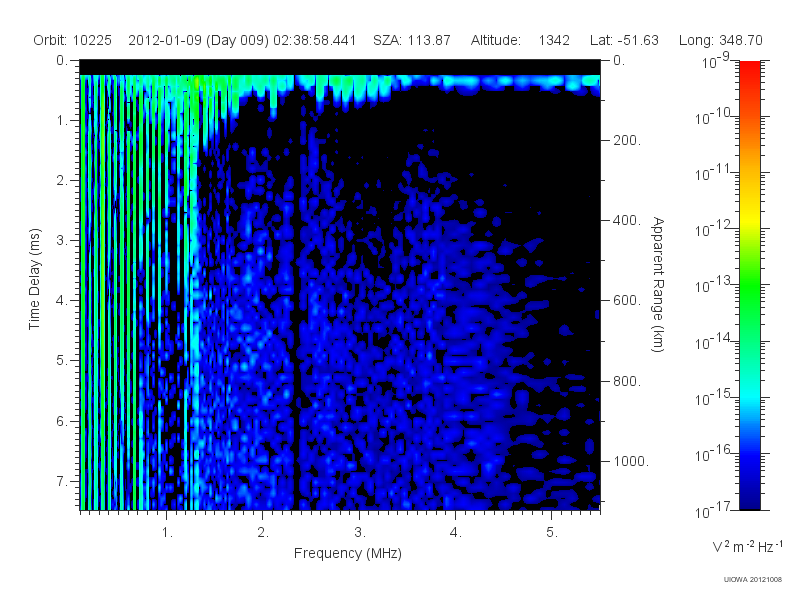This screenshot has height=600, width=800.
Task: Click the Orbit: 10225 header label
Action: 72,40
